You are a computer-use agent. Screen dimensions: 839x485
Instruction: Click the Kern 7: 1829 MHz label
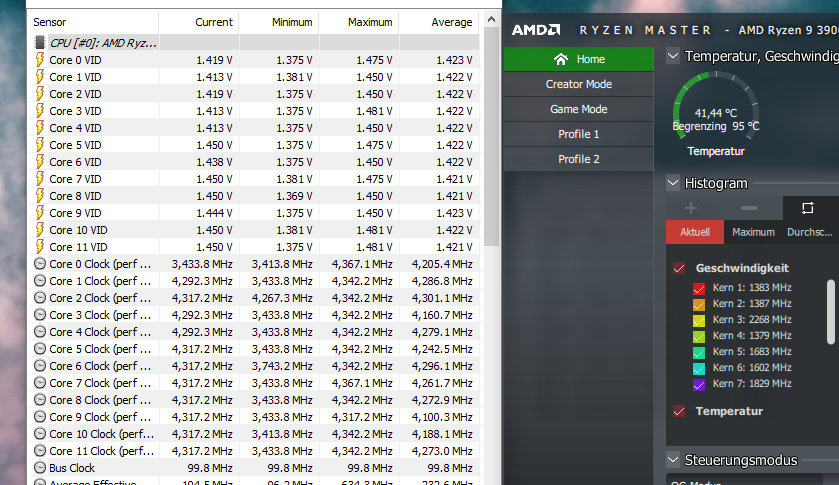(752, 384)
